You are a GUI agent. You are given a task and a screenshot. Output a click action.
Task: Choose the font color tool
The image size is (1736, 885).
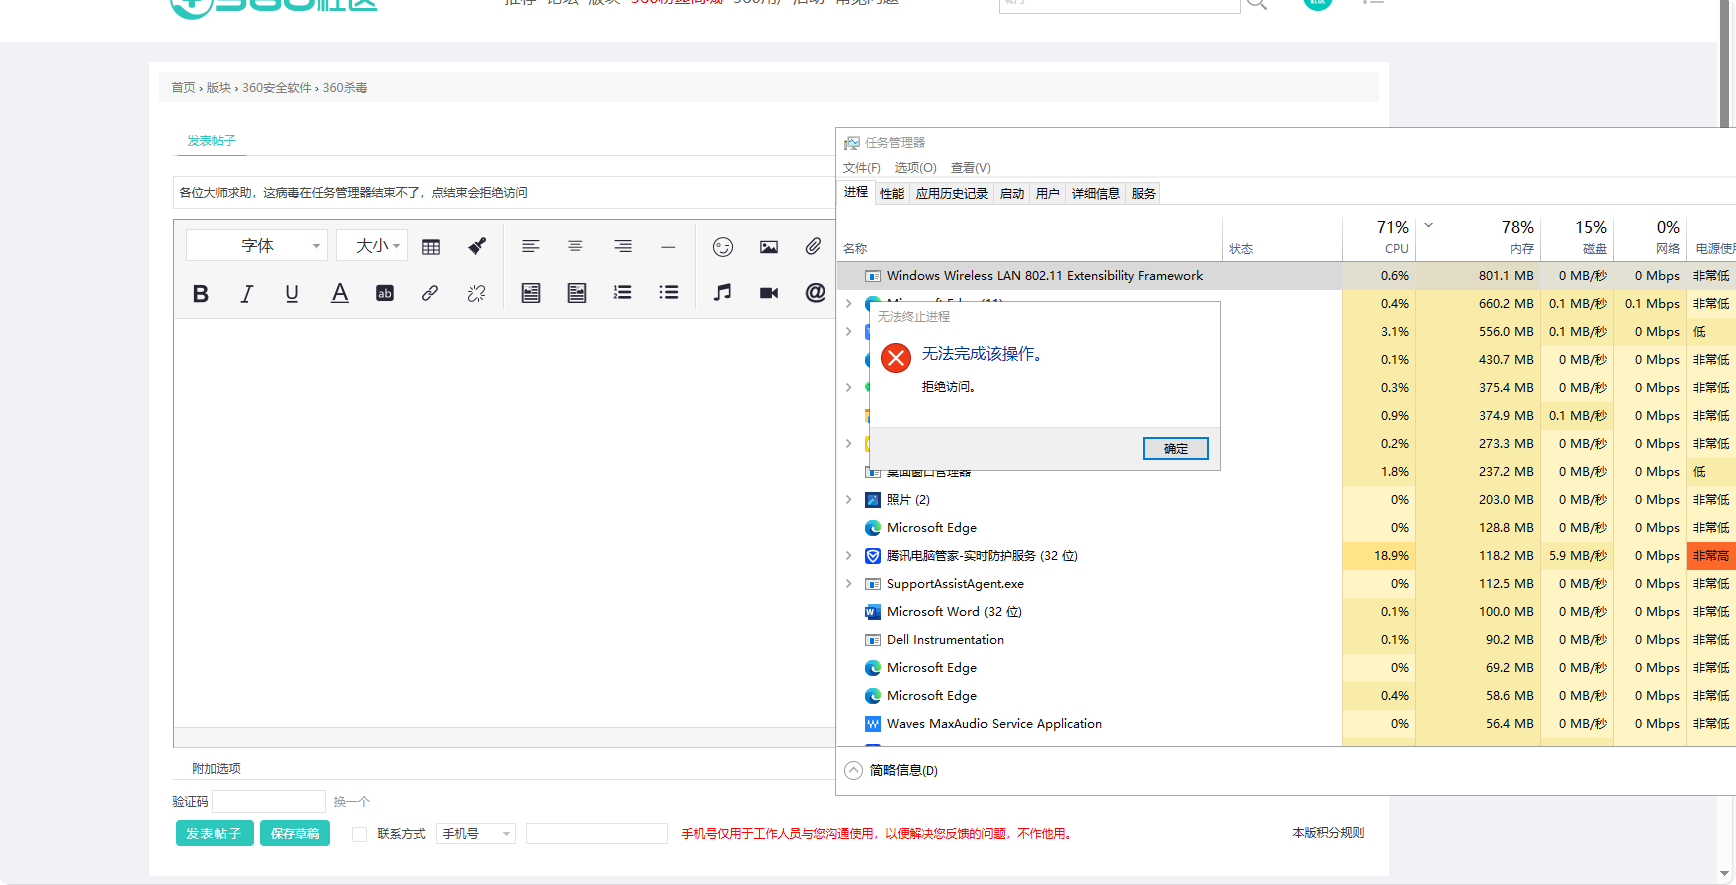coord(340,293)
